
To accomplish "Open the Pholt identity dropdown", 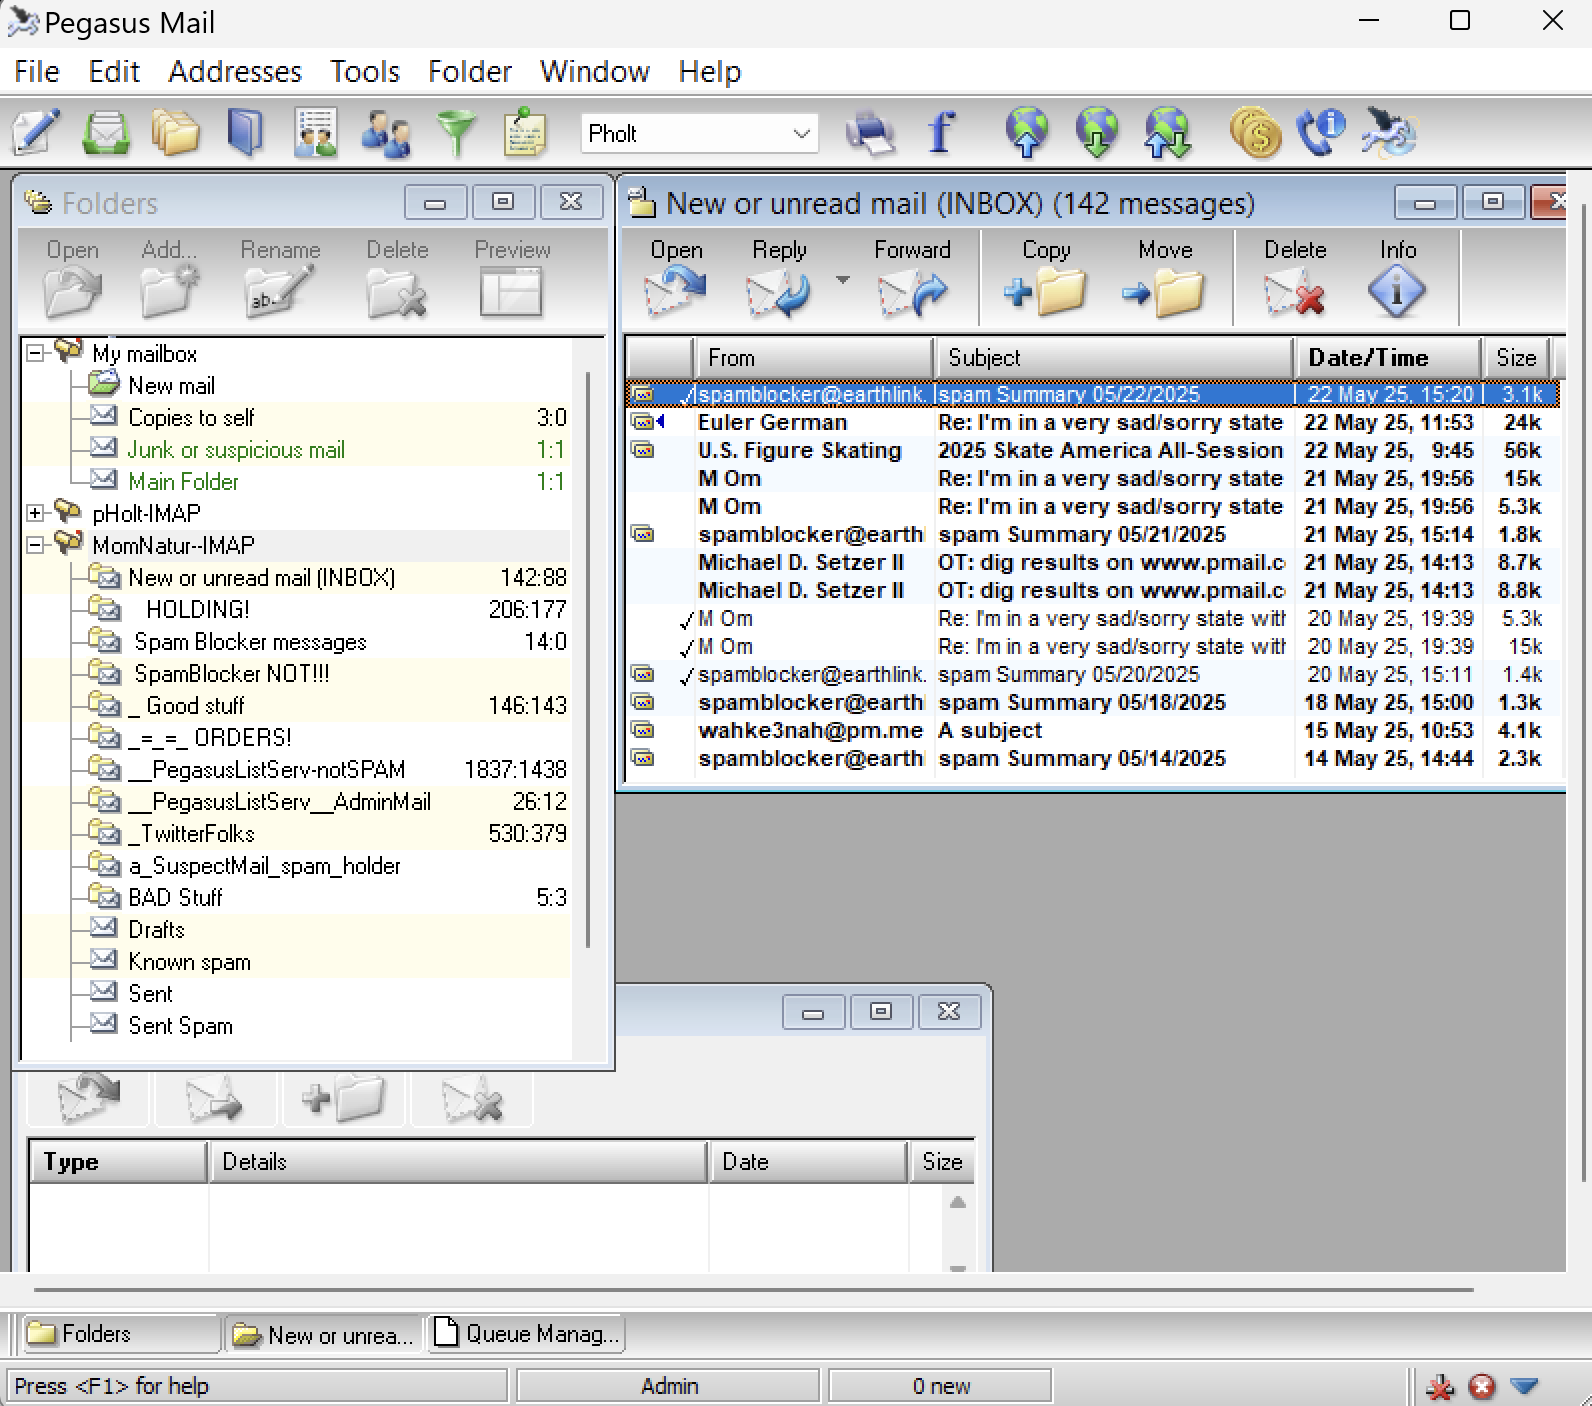I will pyautogui.click(x=801, y=134).
